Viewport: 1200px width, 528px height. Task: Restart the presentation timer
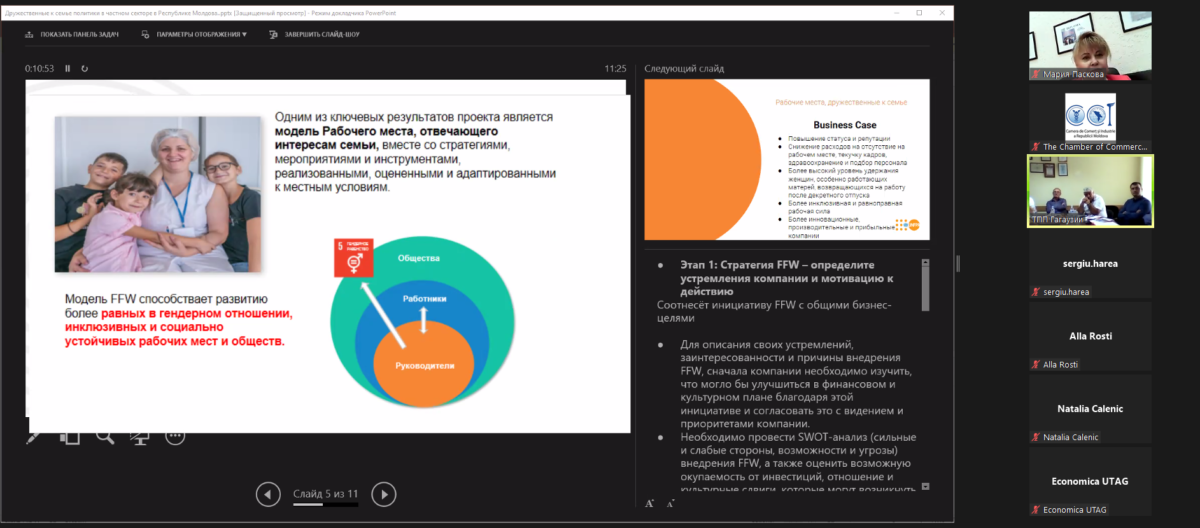[x=85, y=68]
